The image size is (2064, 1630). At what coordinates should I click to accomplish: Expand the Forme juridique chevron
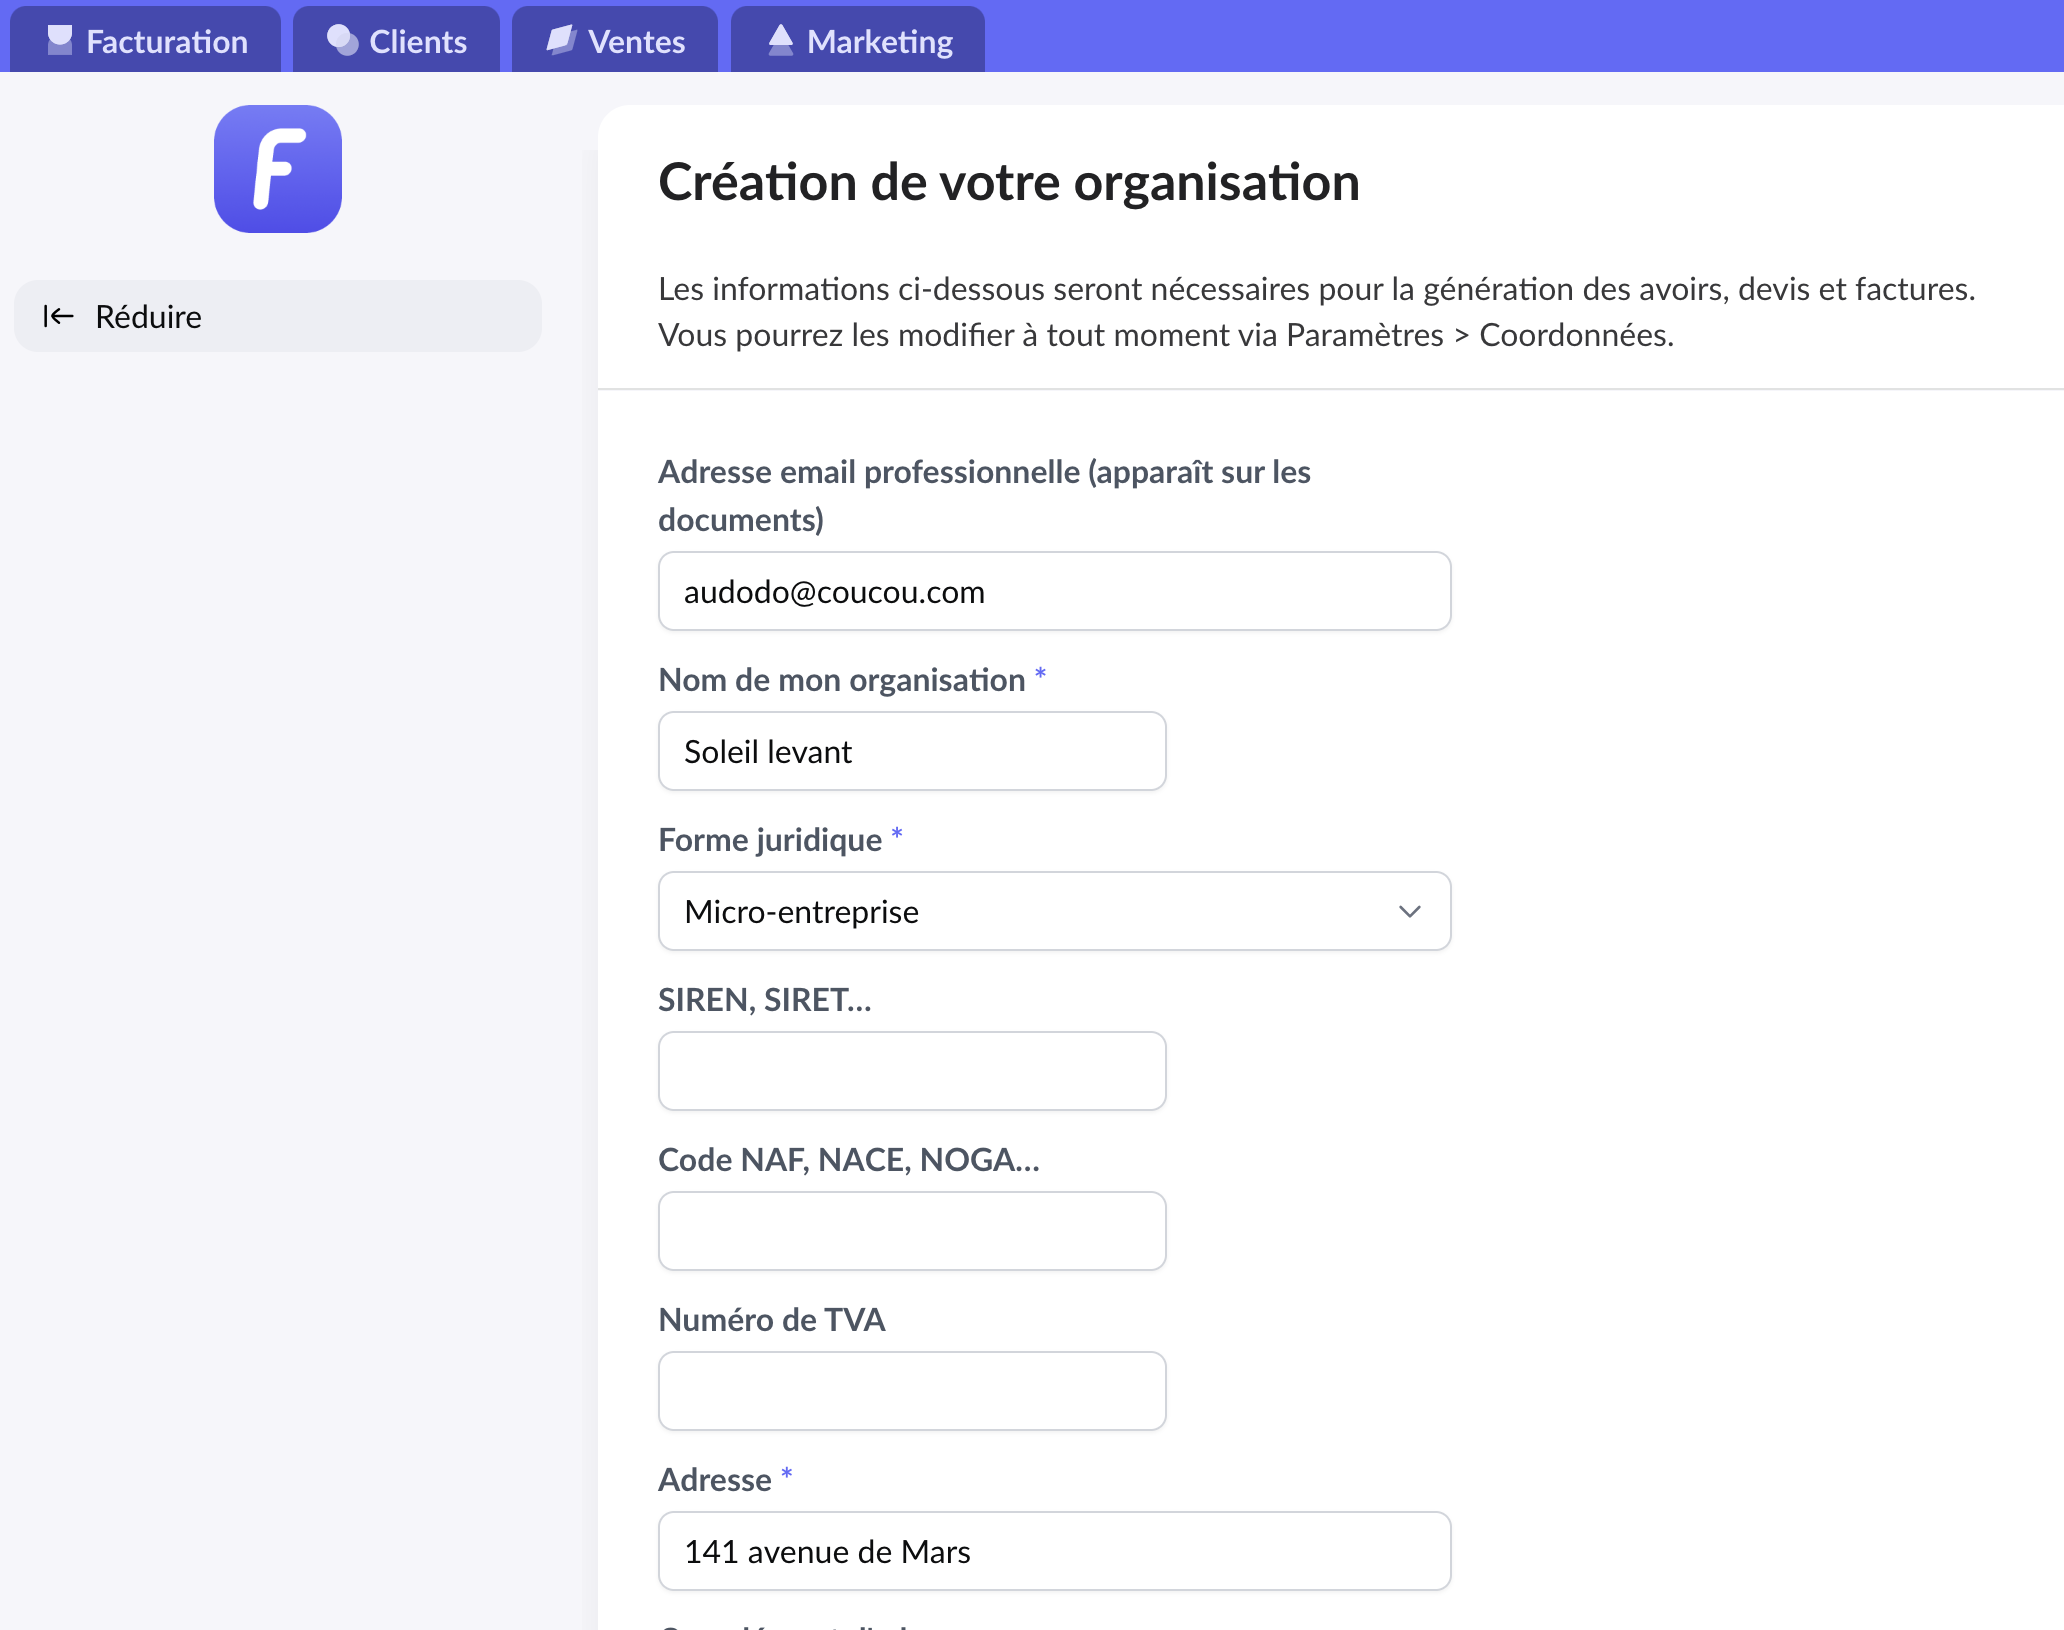[x=1409, y=911]
